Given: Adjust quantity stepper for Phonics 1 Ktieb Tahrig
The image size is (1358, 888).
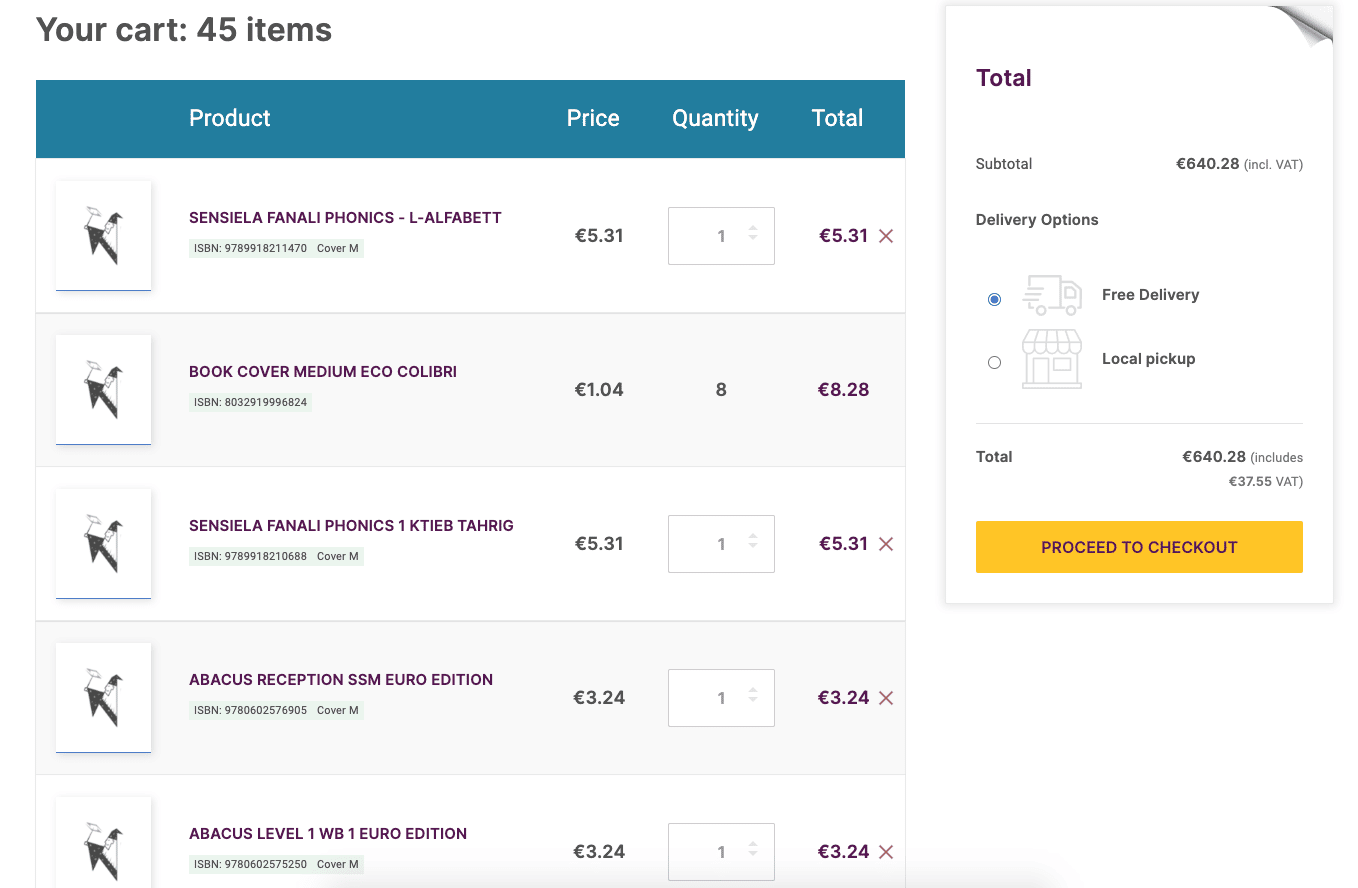Looking at the screenshot, I should tap(753, 544).
